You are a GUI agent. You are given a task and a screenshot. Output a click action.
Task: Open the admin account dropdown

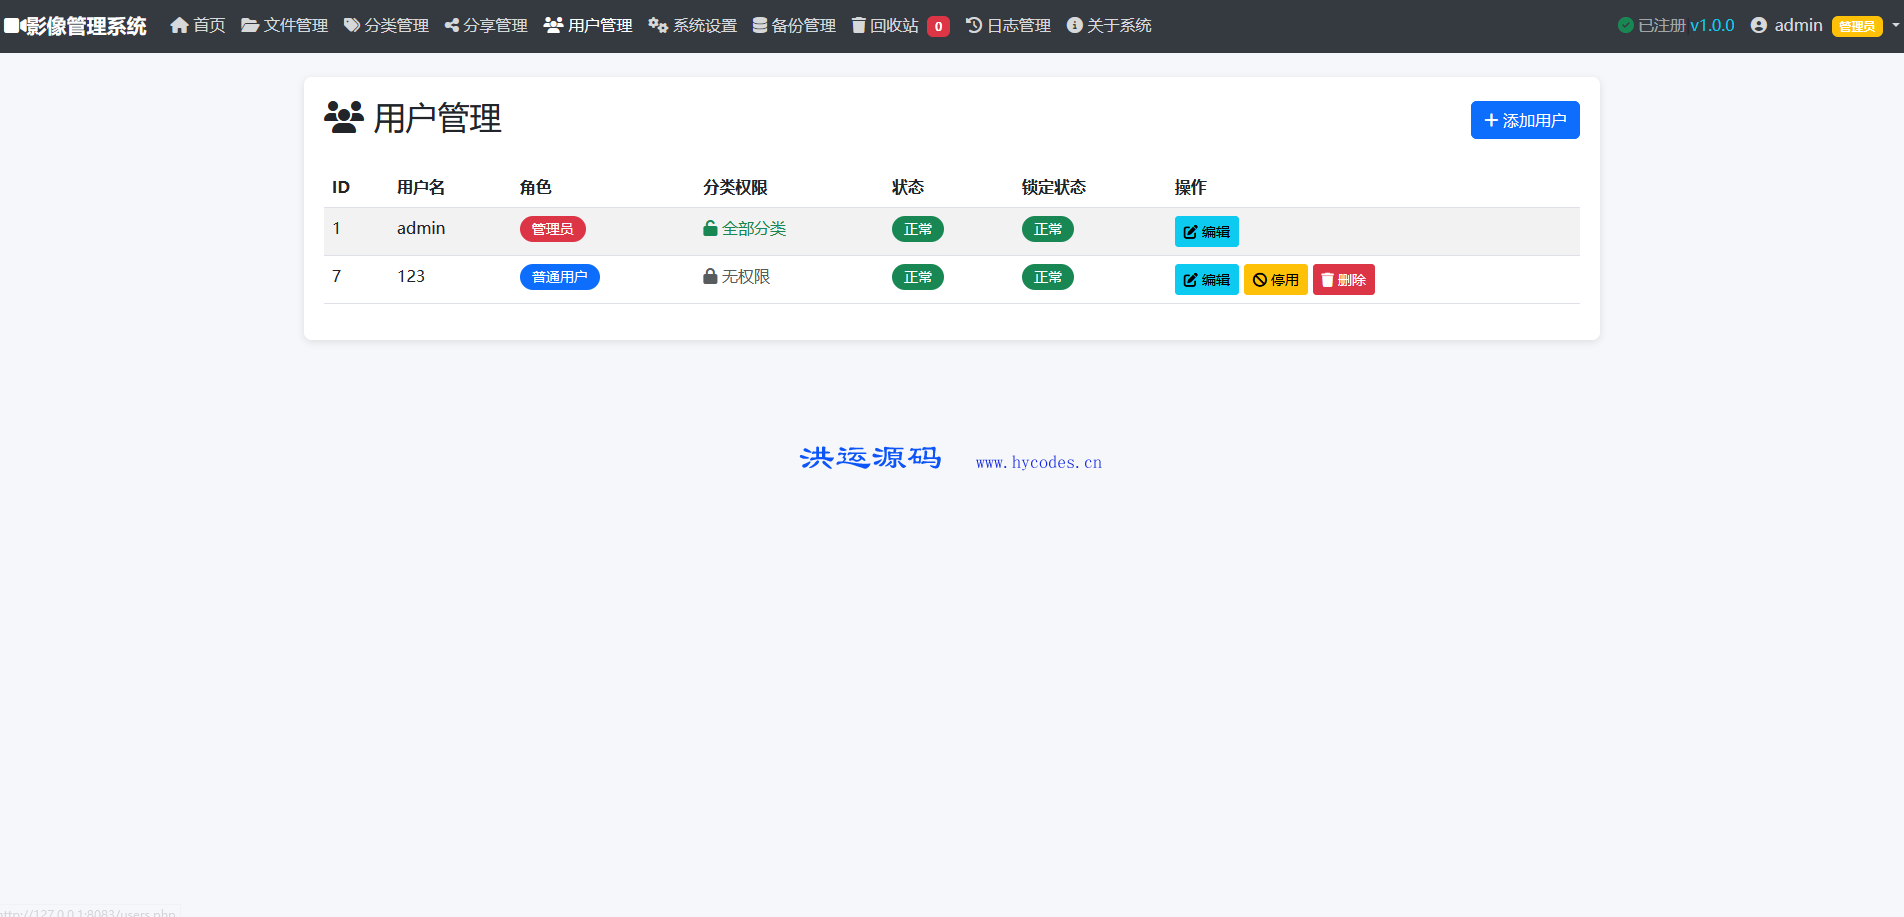(x=1824, y=25)
